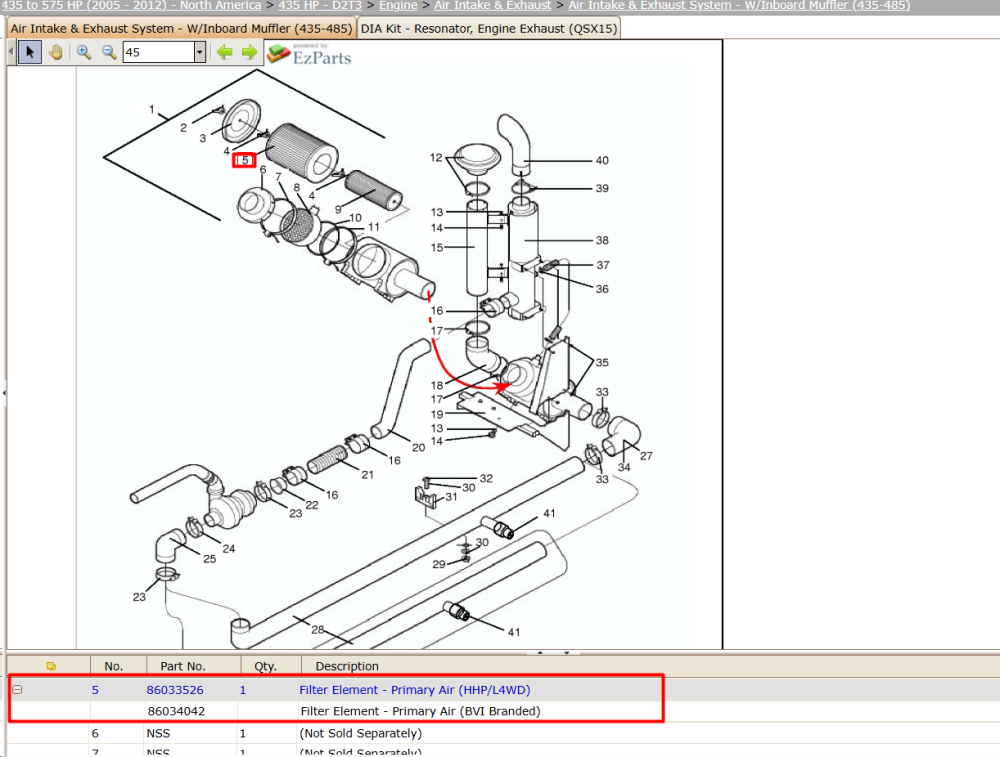Open the Air Intake & Exhaust breadcrumb
1000x757 pixels.
[x=492, y=5]
